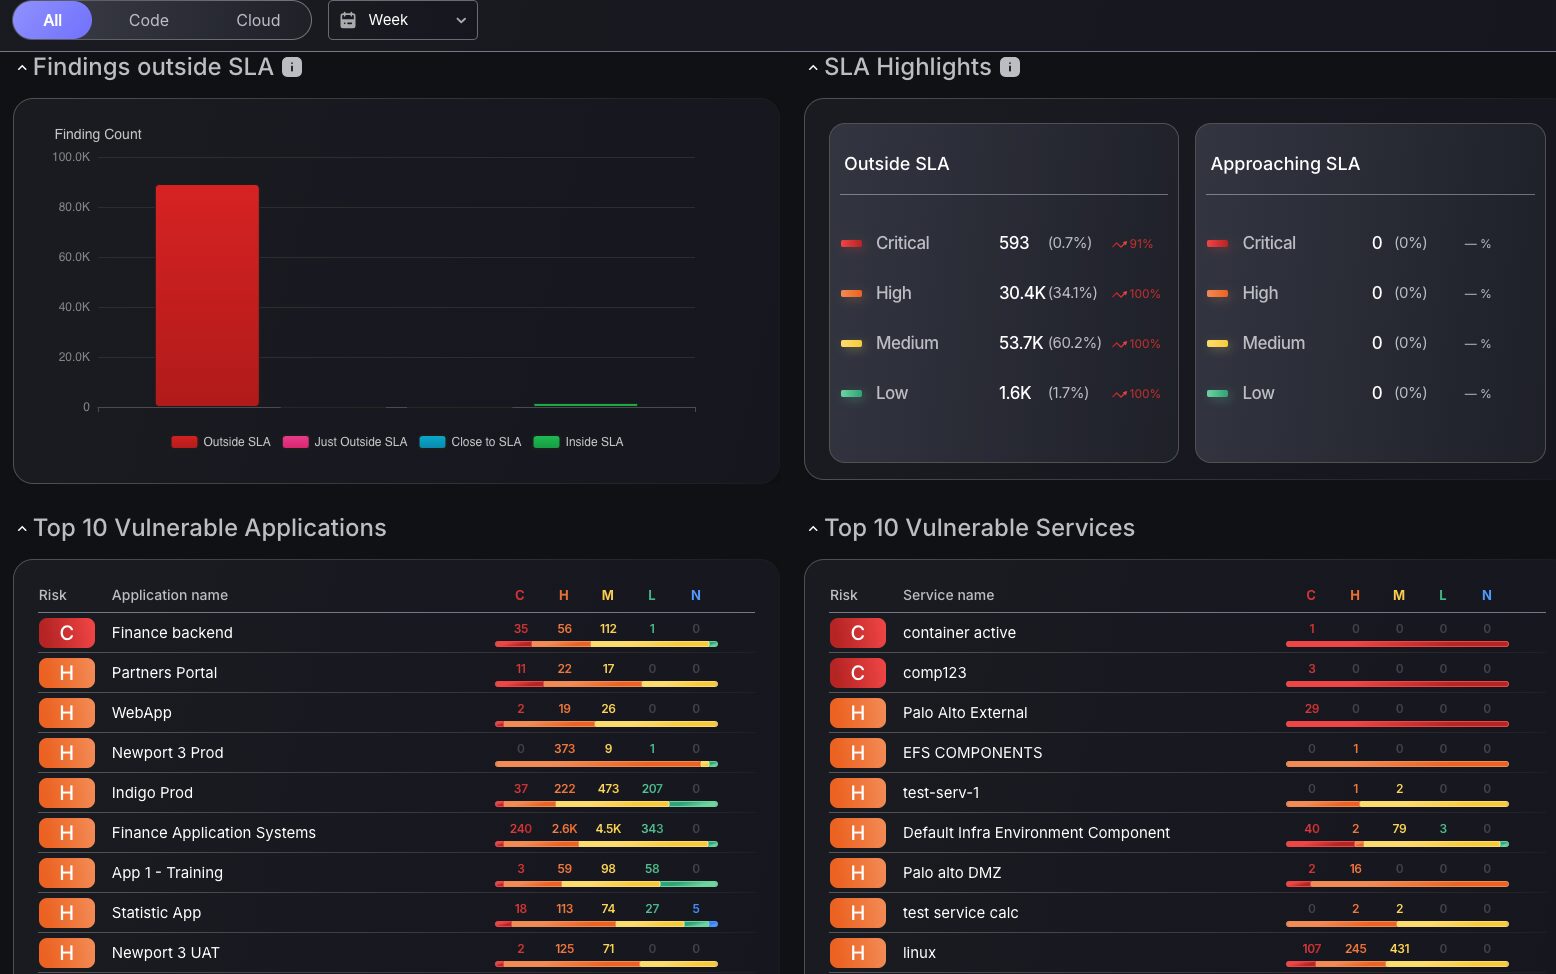This screenshot has height=974, width=1556.
Task: Click High risk badge for linux service
Action: [858, 953]
